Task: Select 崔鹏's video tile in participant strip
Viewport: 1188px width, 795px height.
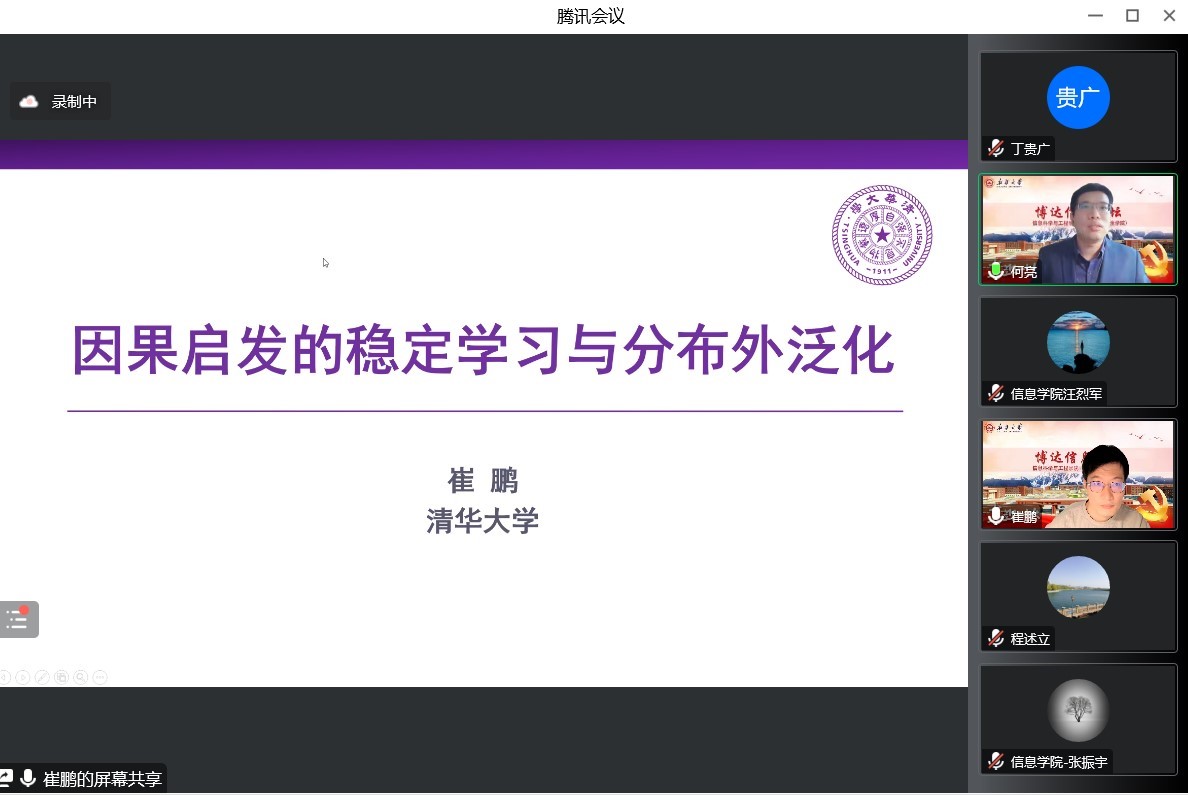Action: (1078, 474)
